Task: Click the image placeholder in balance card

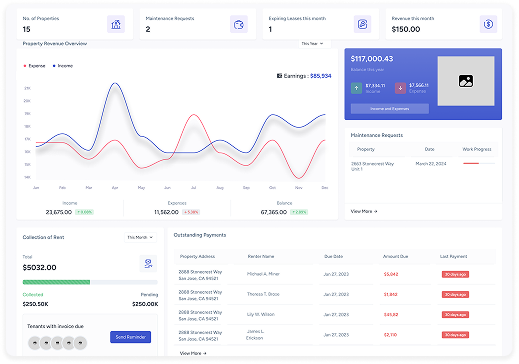Action: point(466,81)
